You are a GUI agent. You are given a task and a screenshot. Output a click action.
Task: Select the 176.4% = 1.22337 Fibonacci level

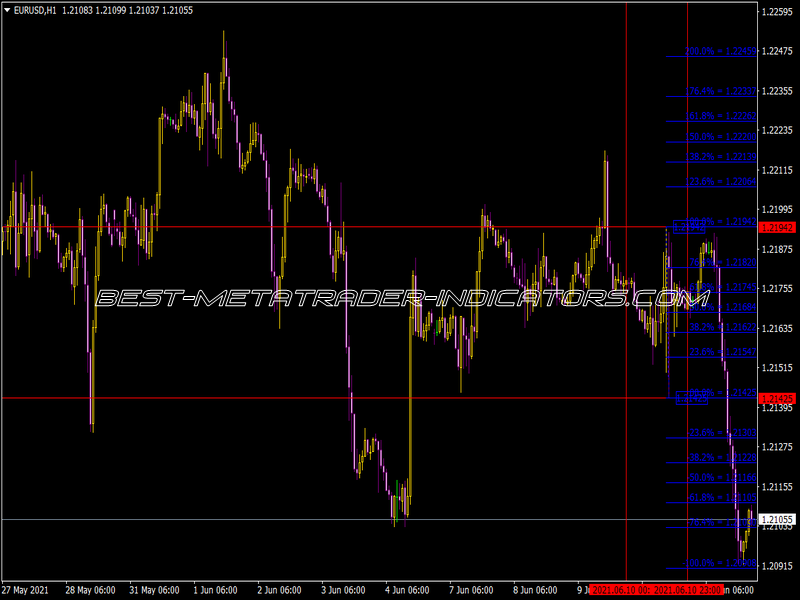[x=721, y=91]
